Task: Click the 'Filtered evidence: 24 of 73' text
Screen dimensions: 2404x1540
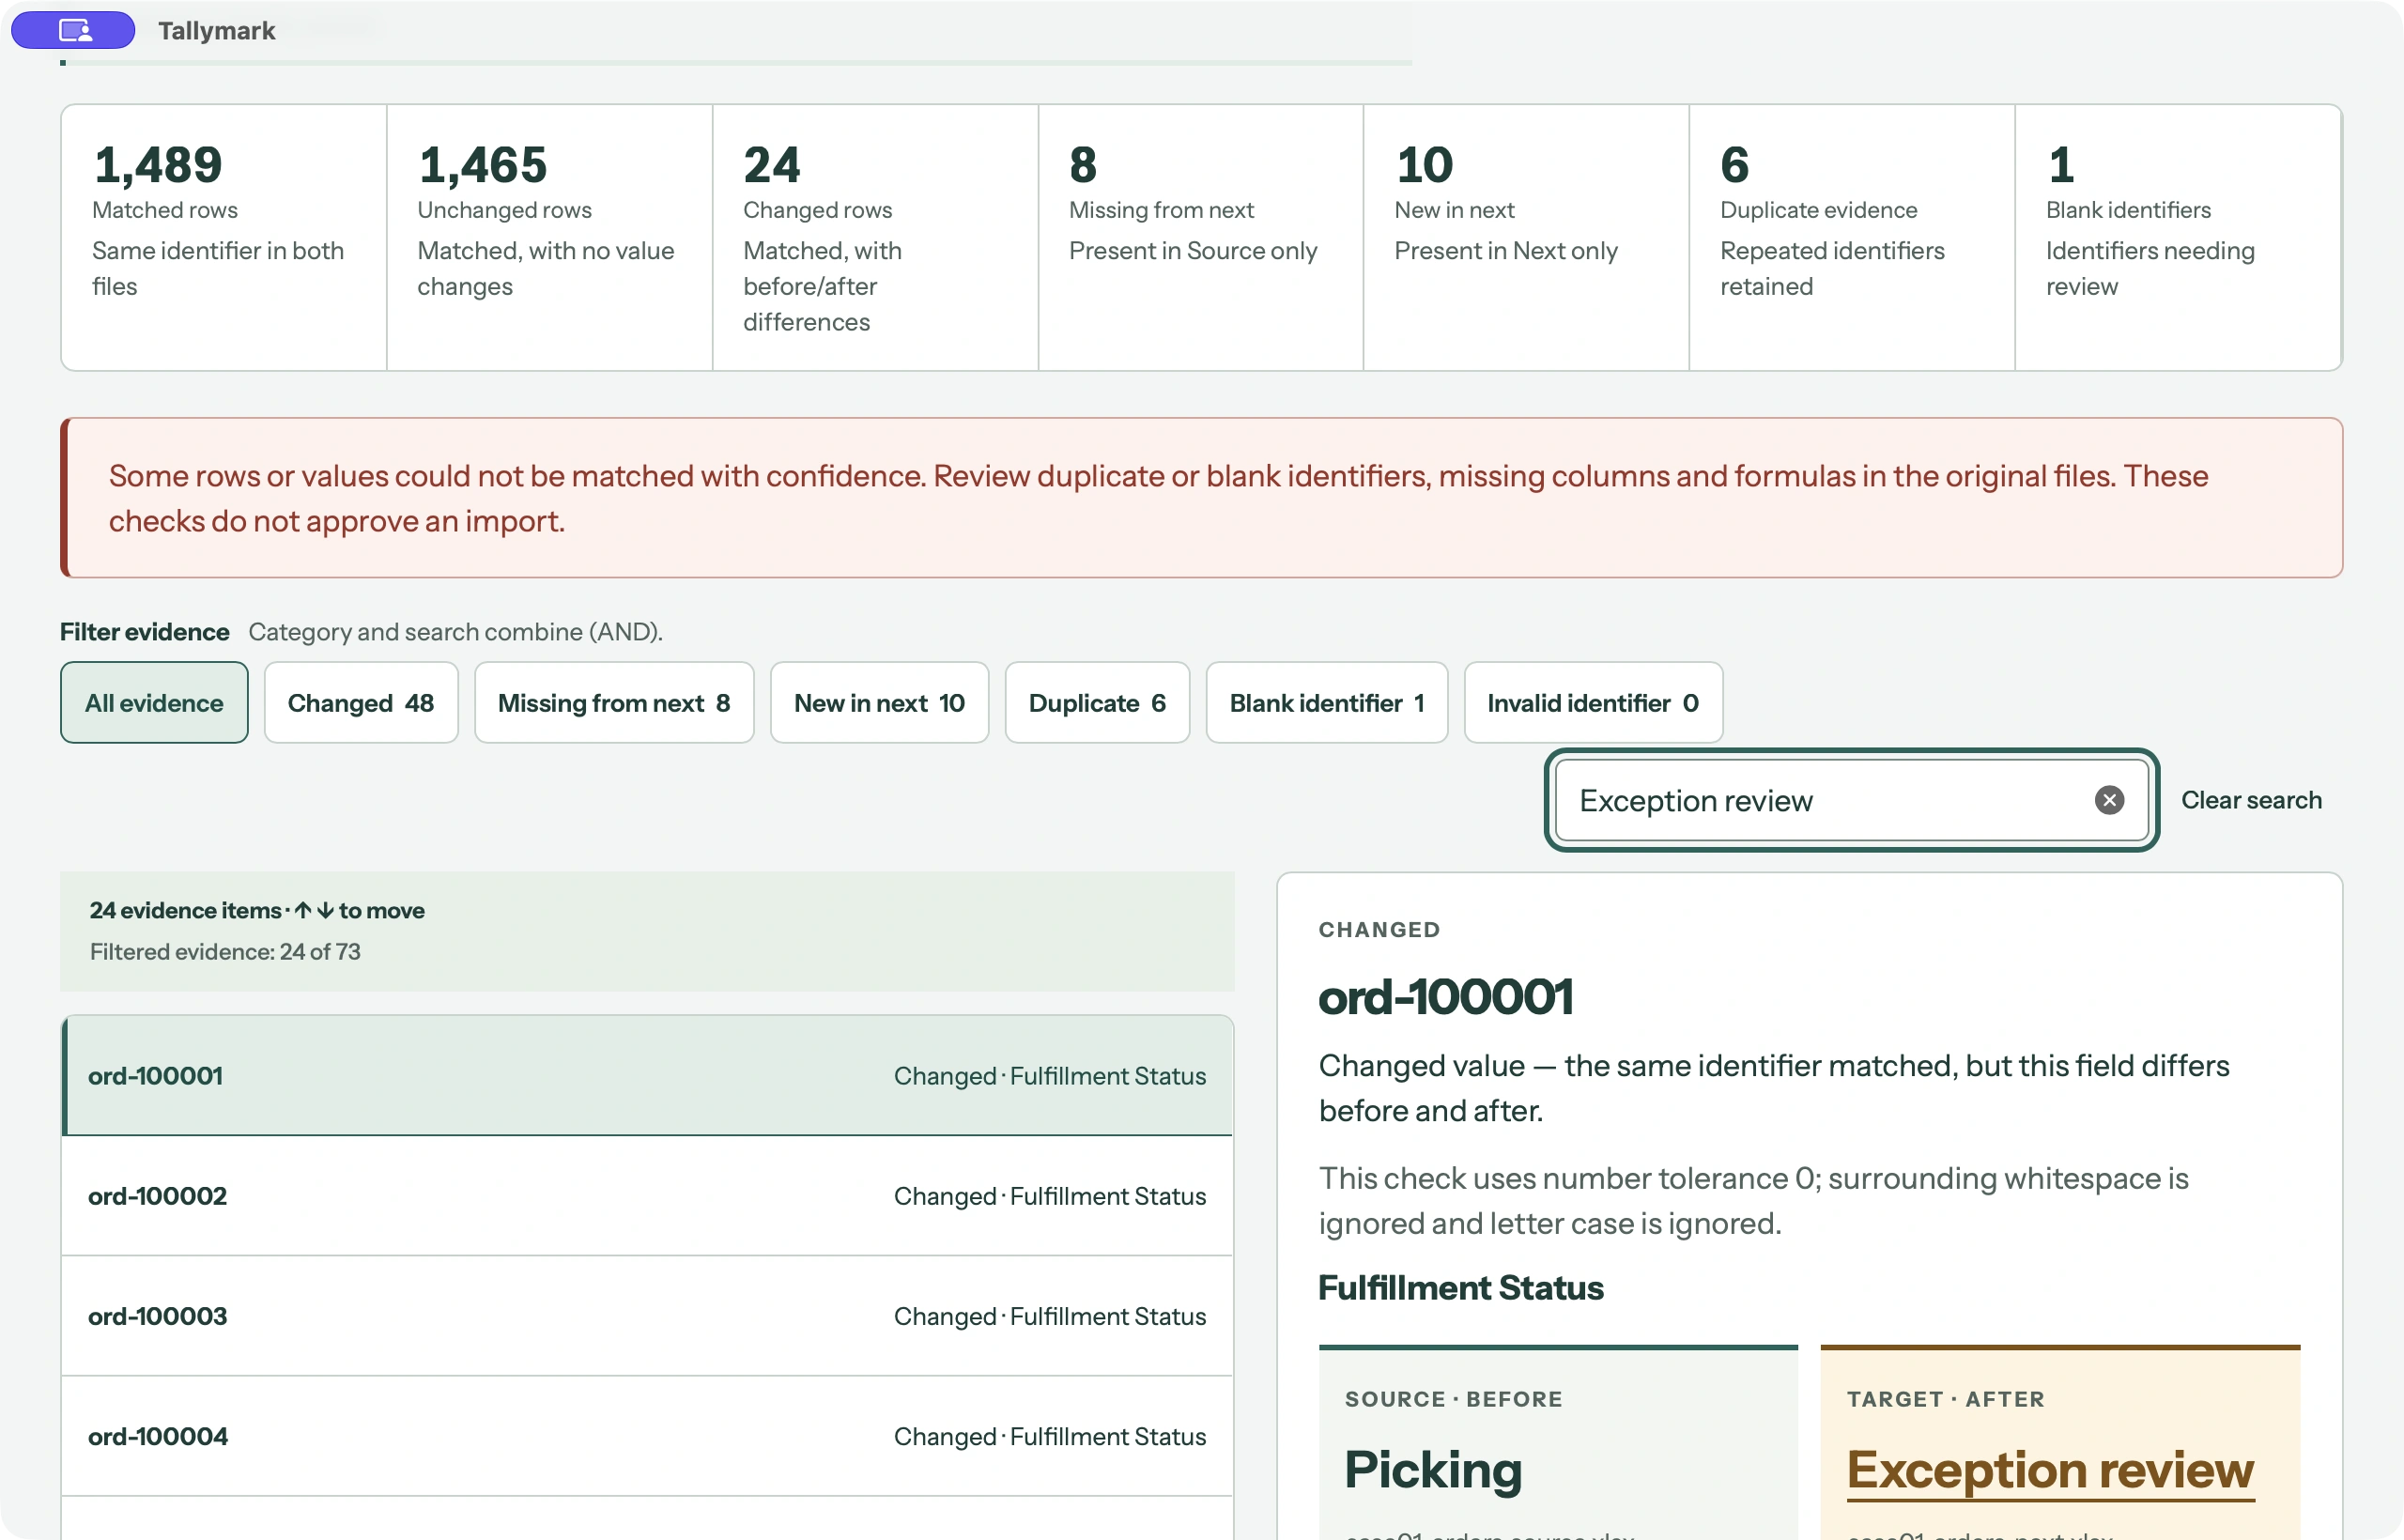Action: pyautogui.click(x=225, y=952)
